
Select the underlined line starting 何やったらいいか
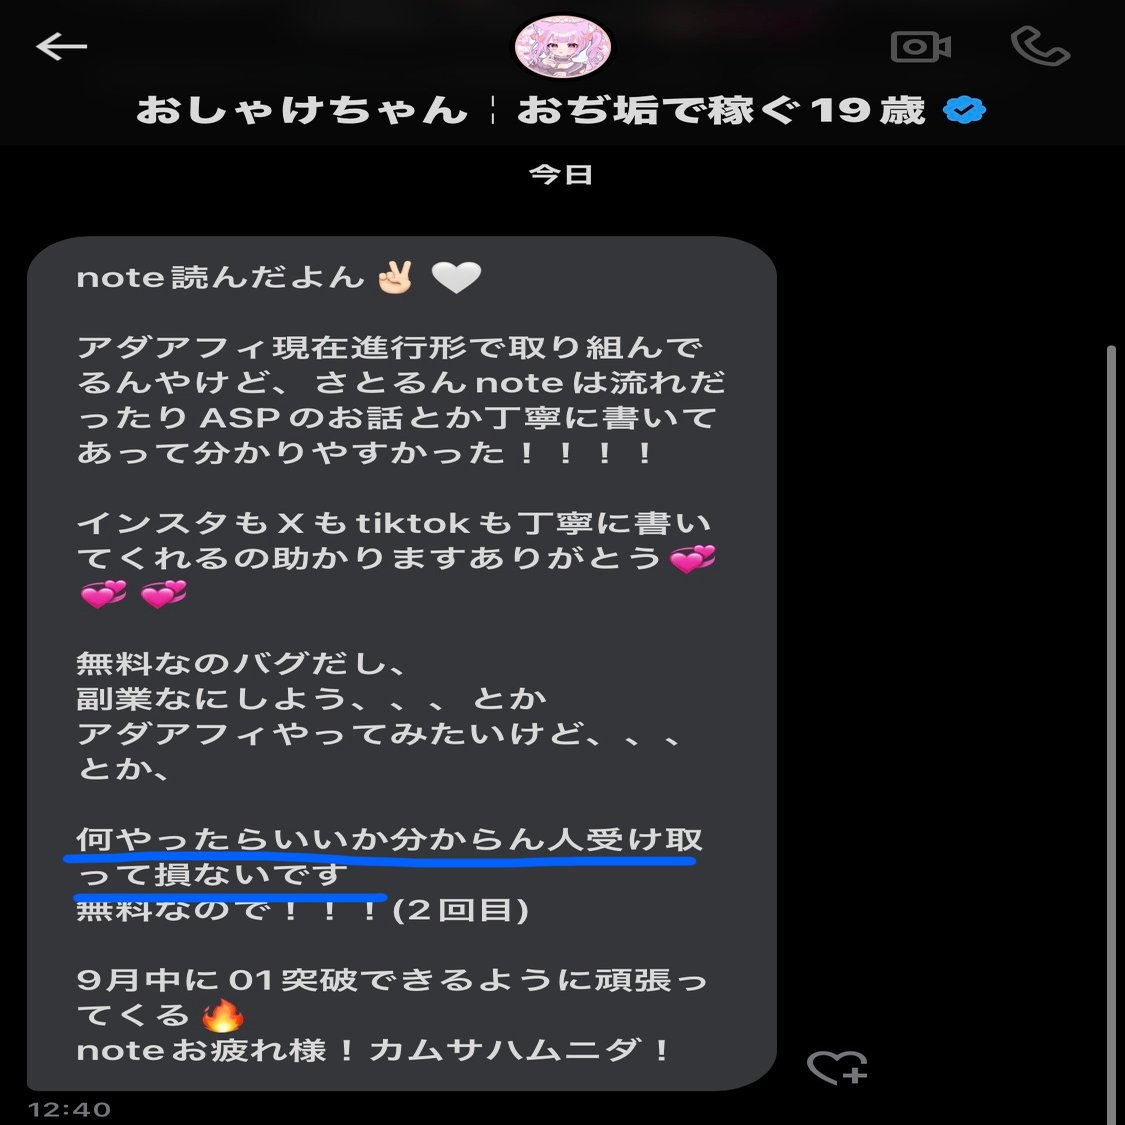(390, 839)
